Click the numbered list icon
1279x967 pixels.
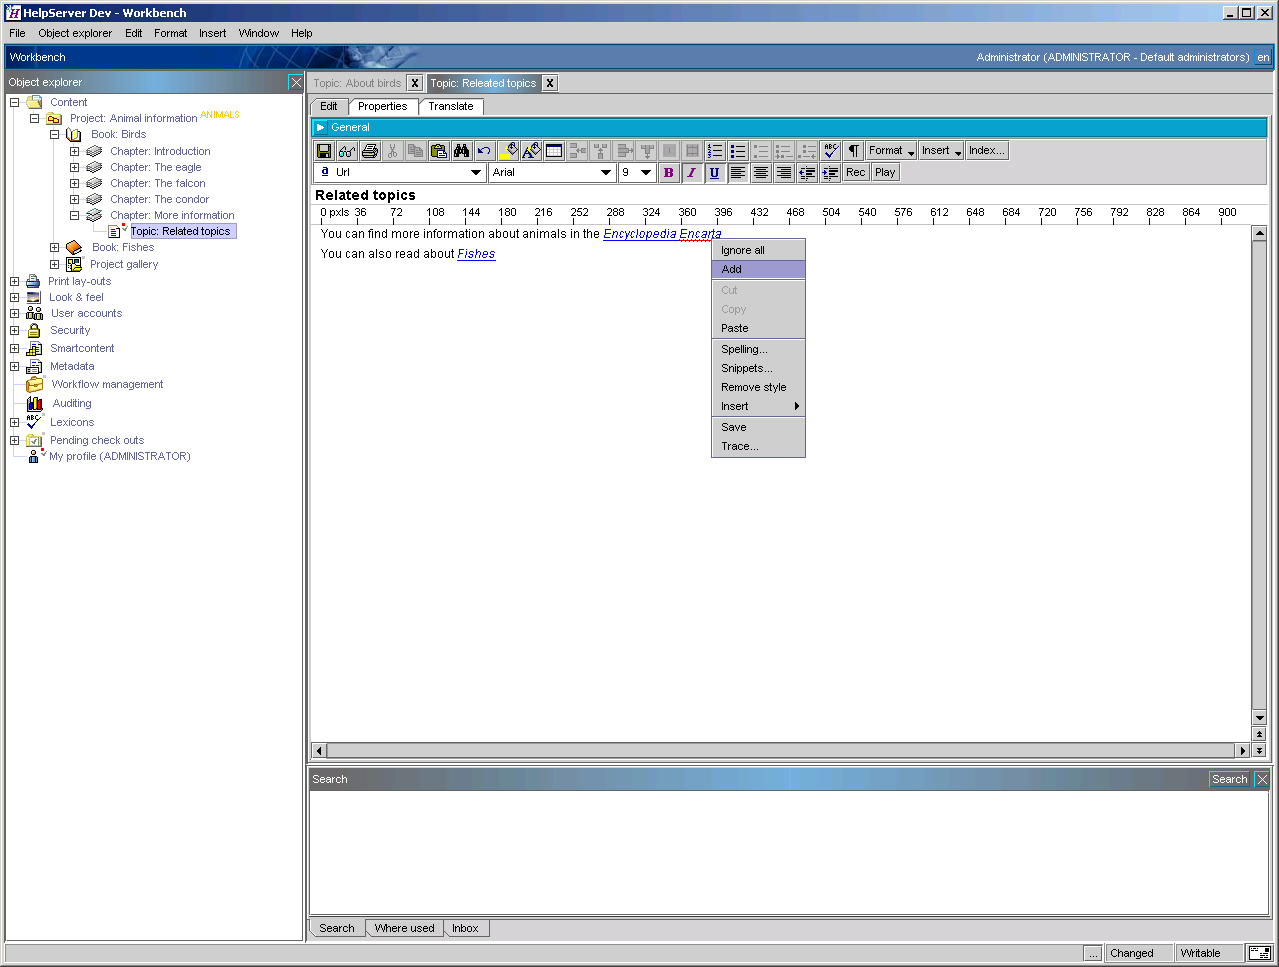click(x=715, y=151)
